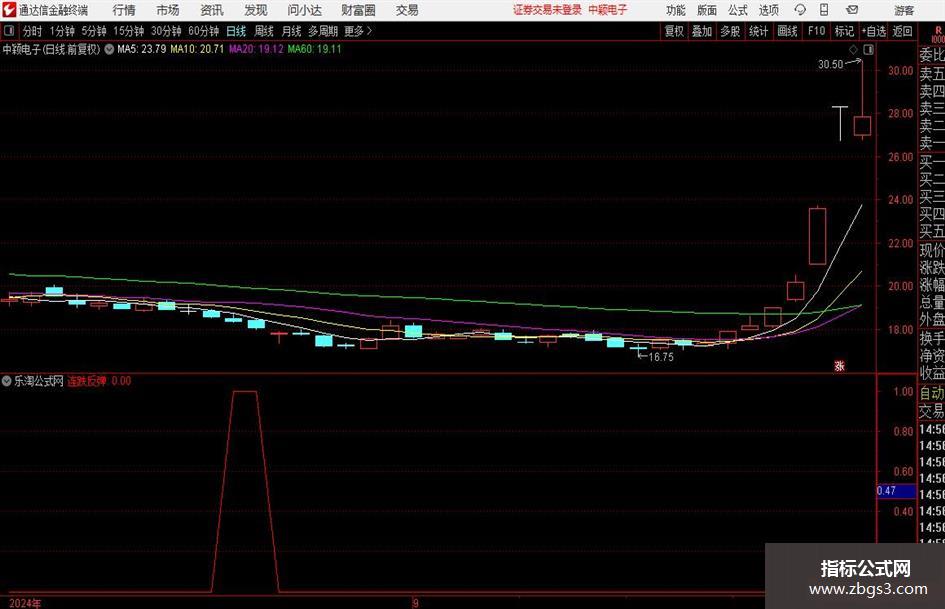Add stock with the +自选 button
This screenshot has width=945, height=609.
(x=874, y=31)
